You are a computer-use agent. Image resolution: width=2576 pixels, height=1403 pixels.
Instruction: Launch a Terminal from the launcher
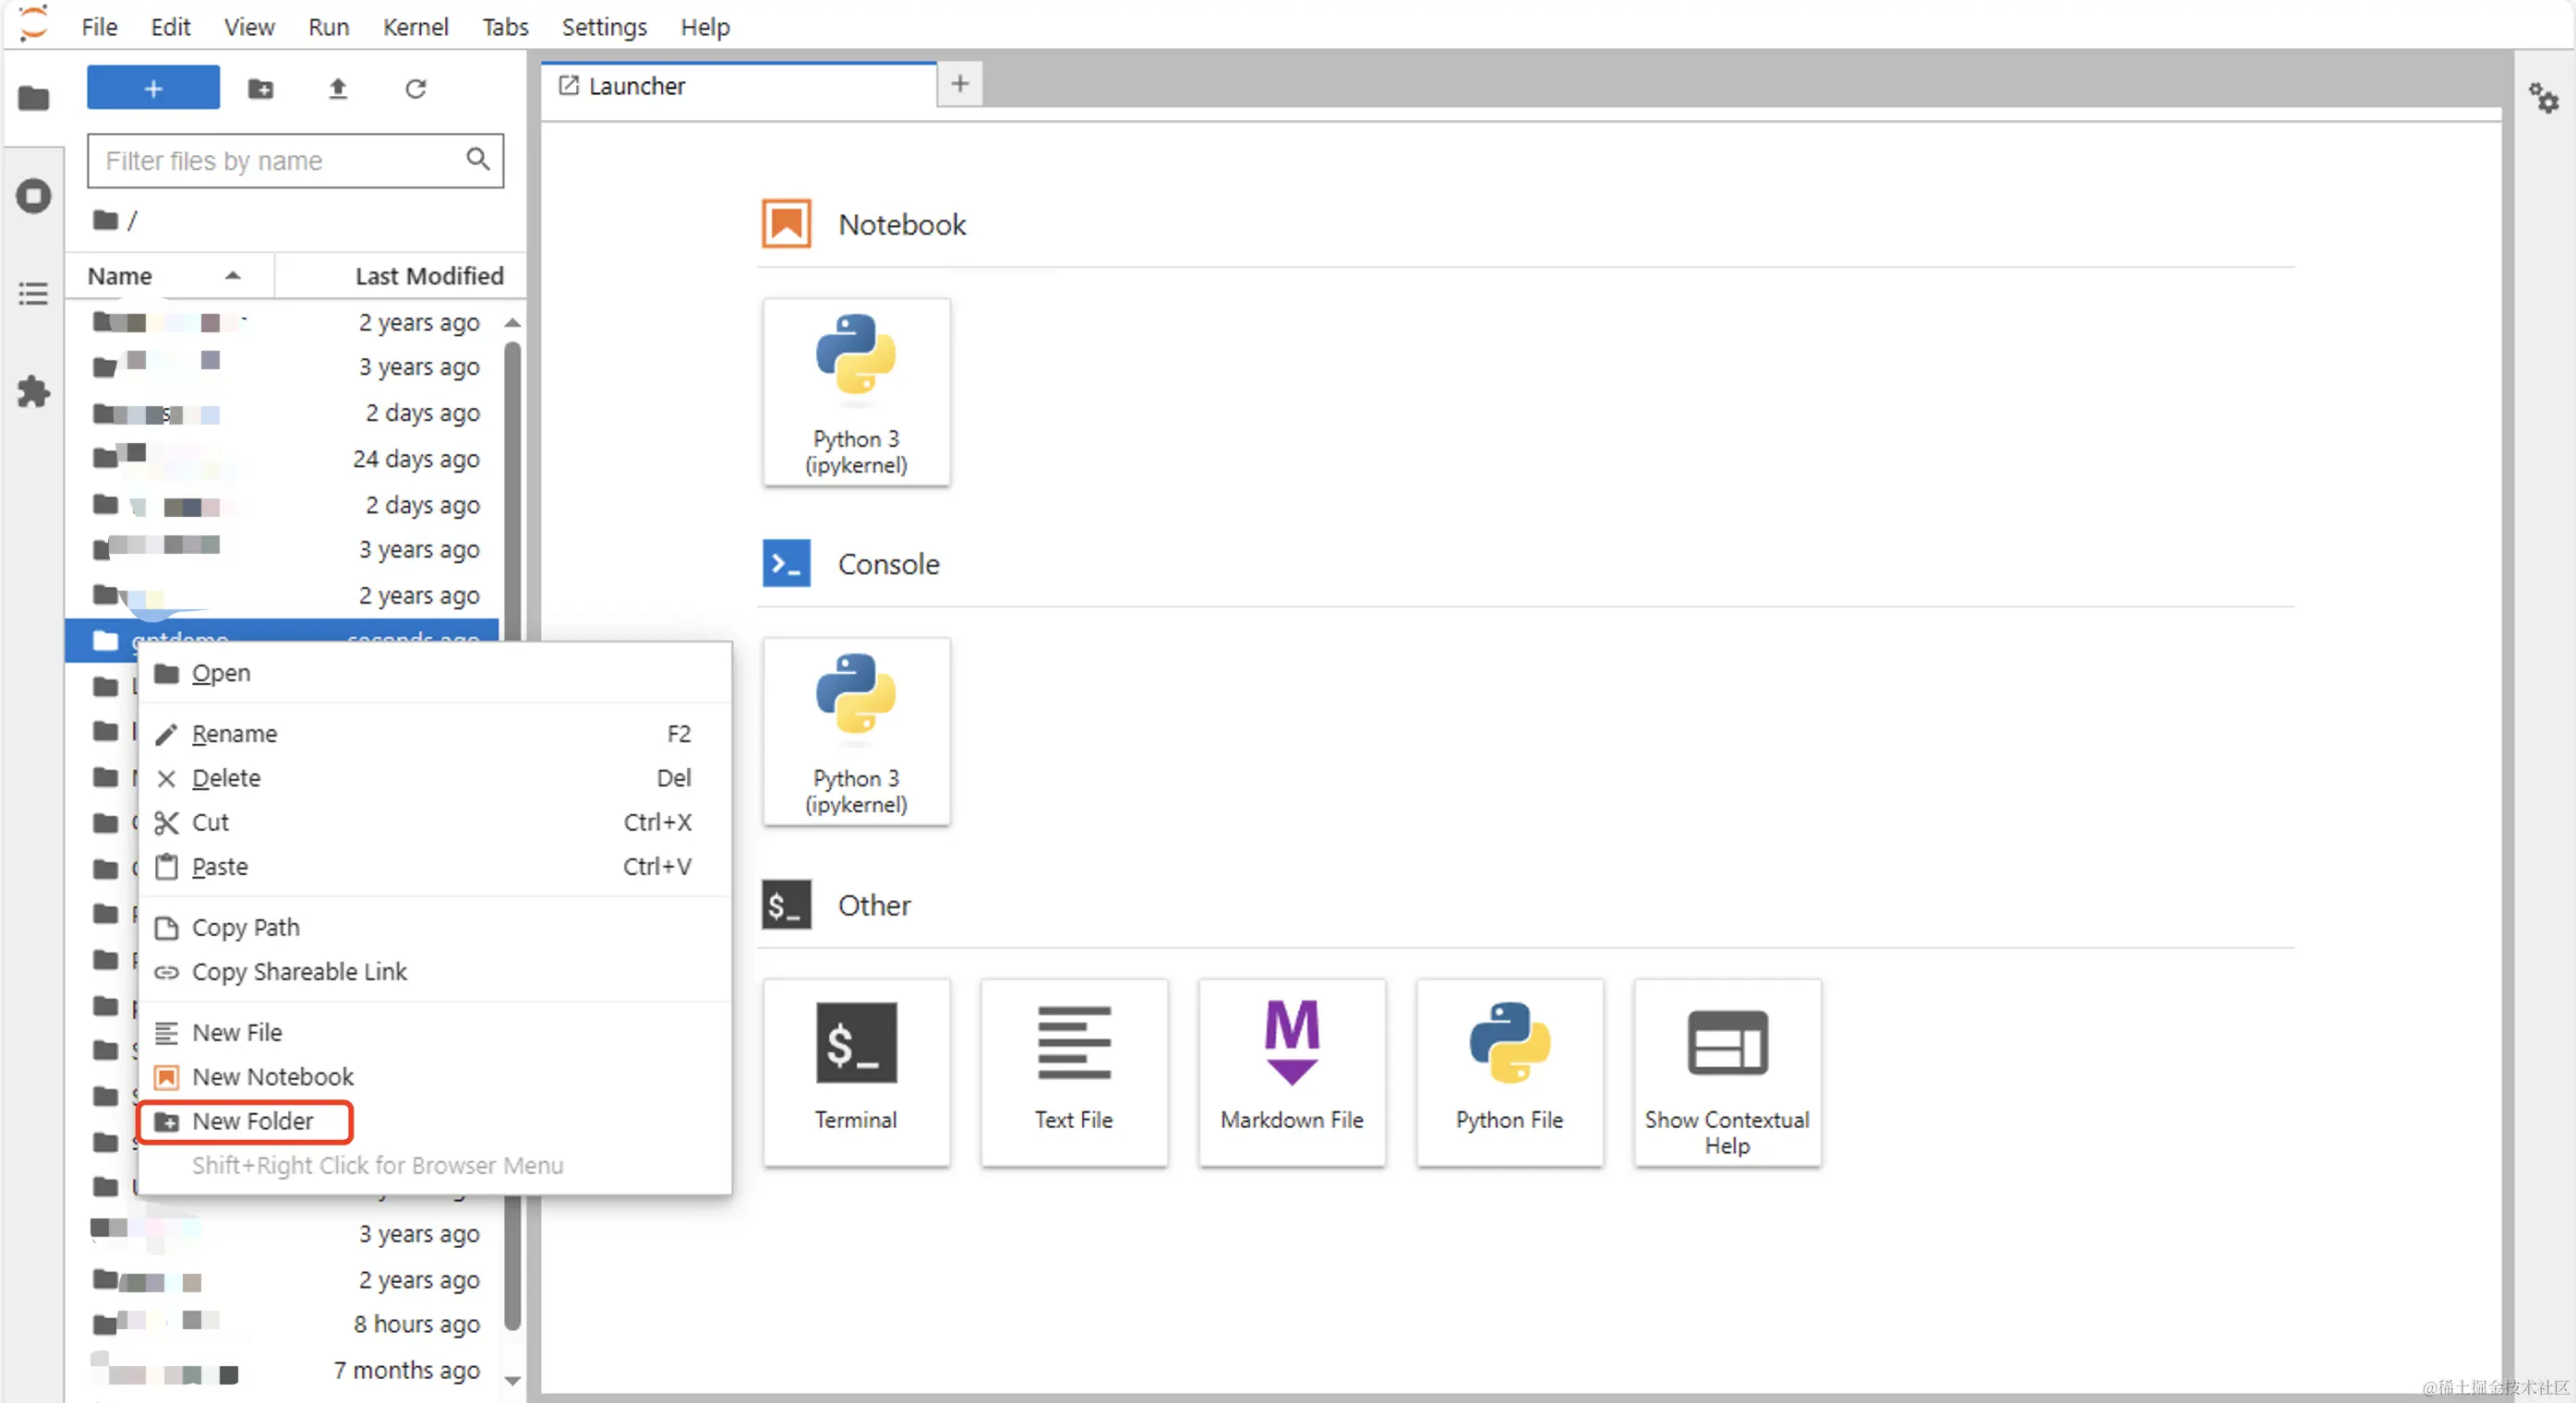[855, 1071]
